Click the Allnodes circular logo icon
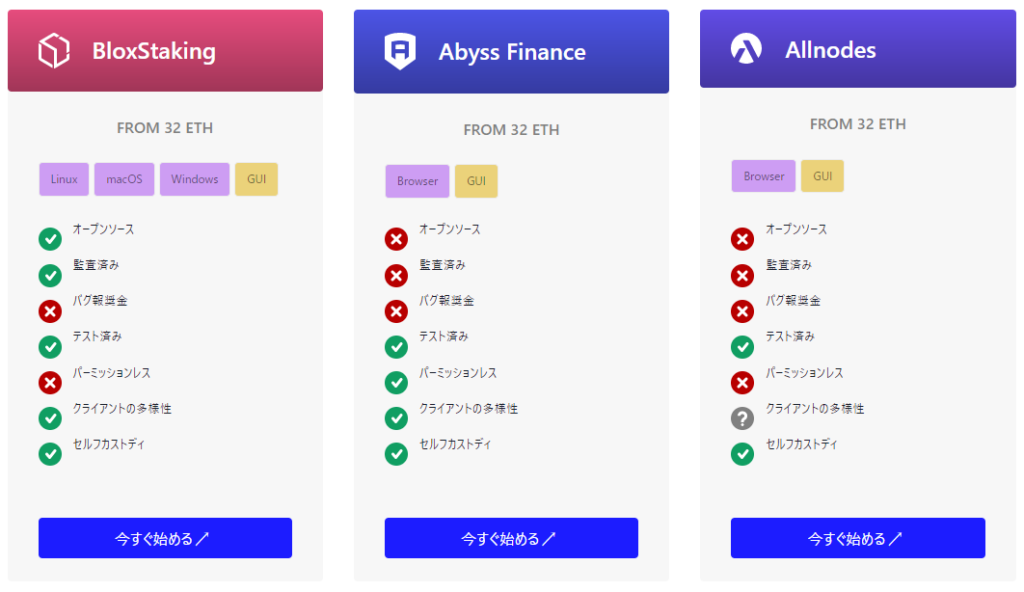Screen dimensions: 1024x592 pos(746,48)
